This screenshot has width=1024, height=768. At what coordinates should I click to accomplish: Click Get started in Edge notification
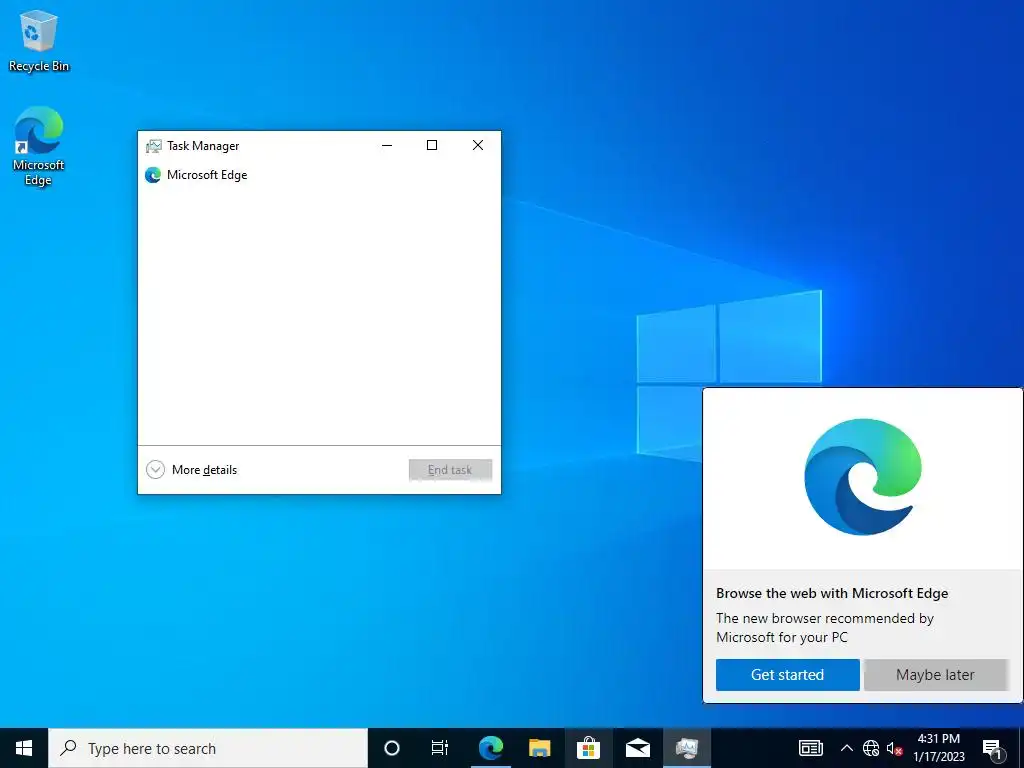[788, 675]
